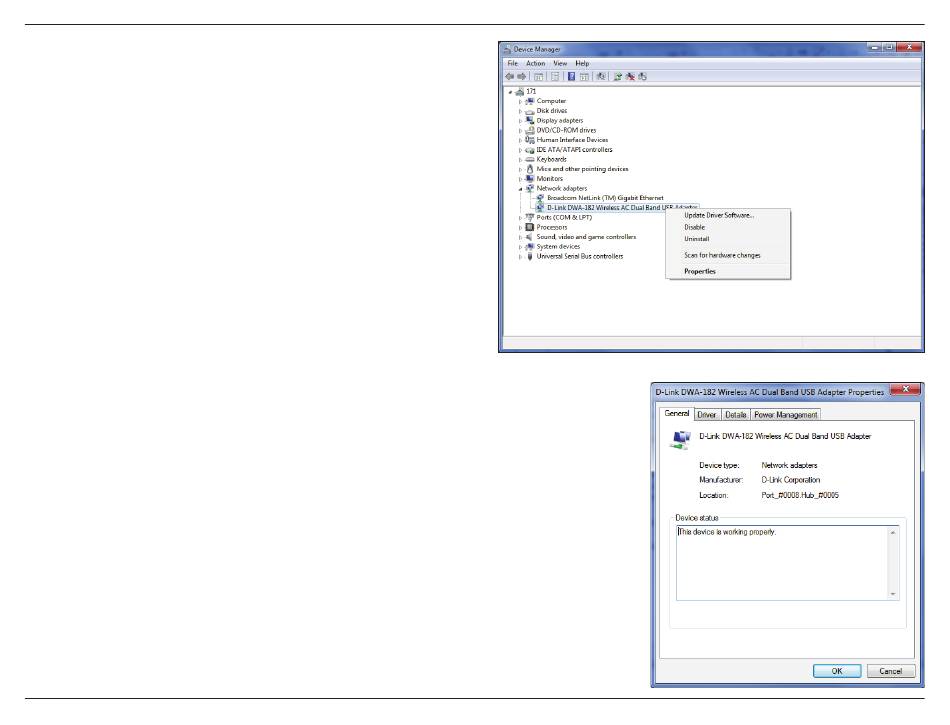Expand the Universal Serial Bus controllers node
950x725 pixels.
(520, 257)
